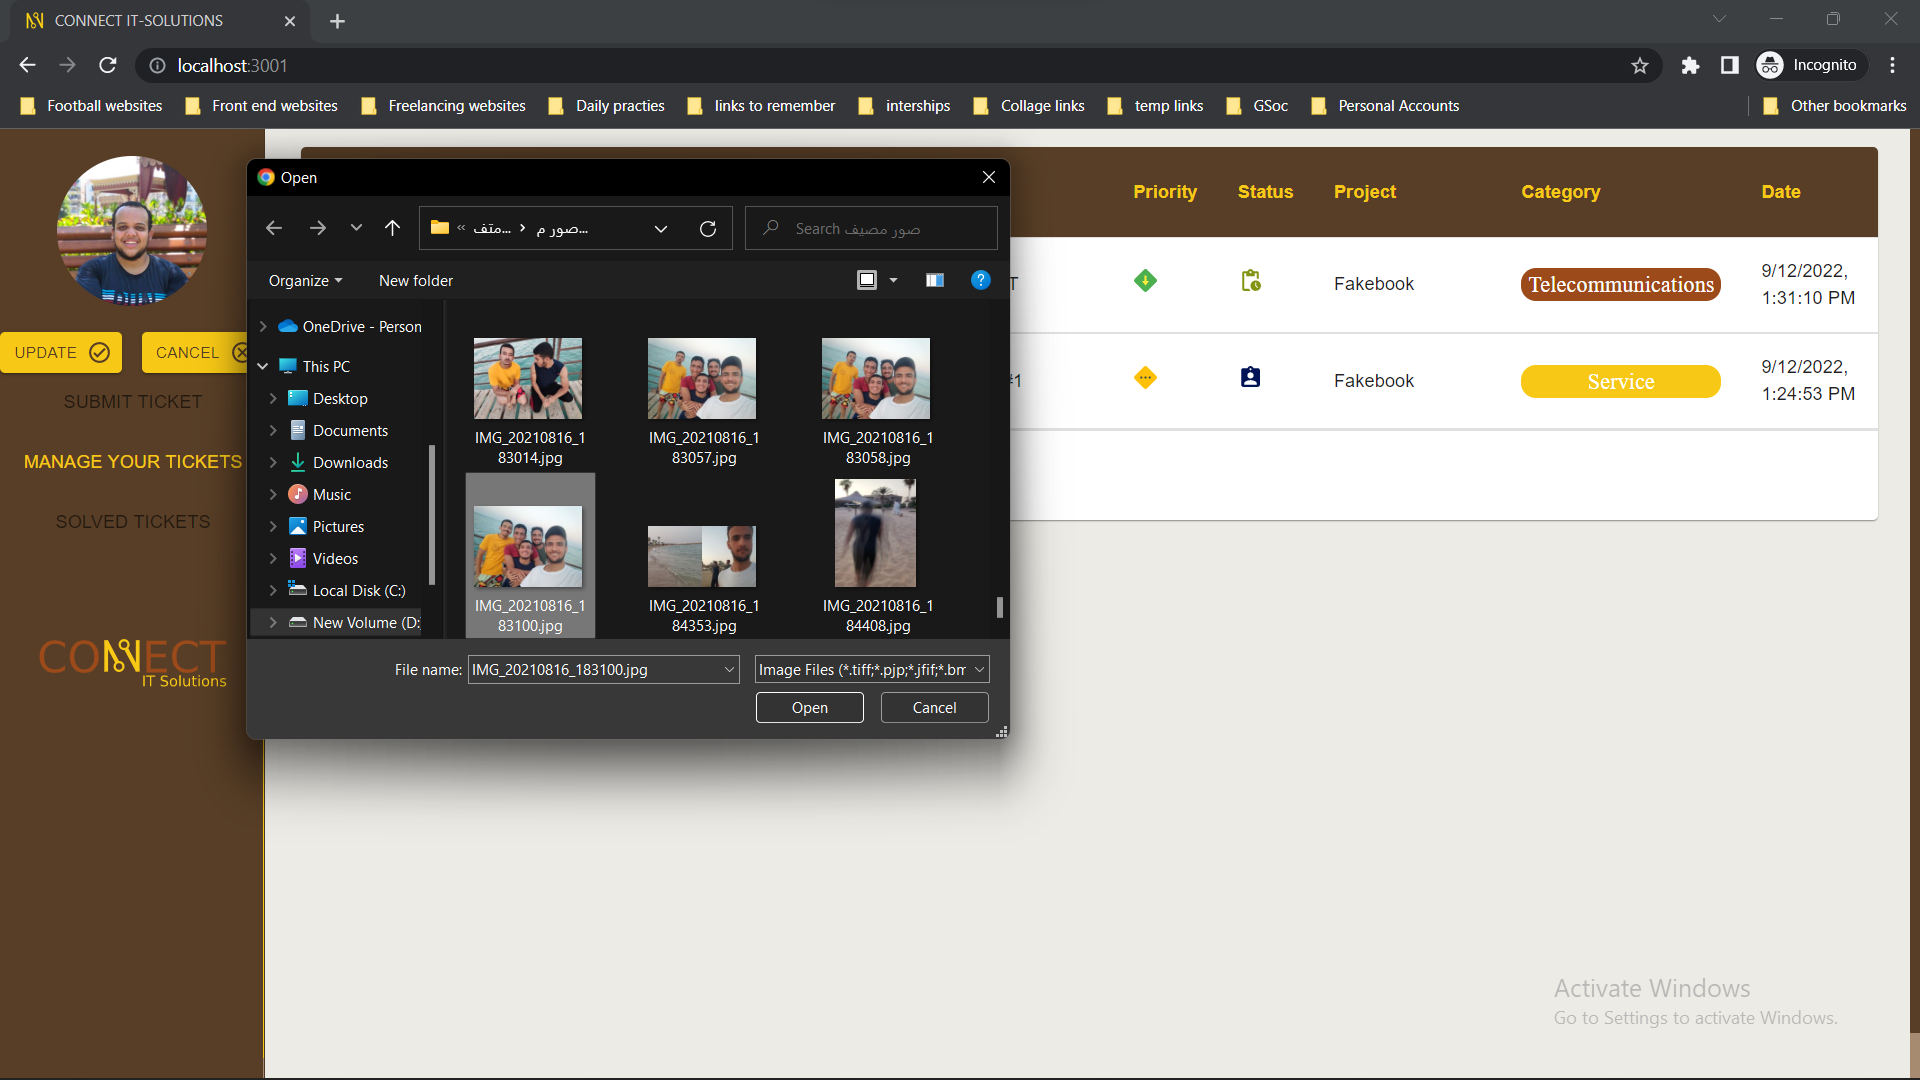Viewport: 1920px width, 1080px height.
Task: Open the Chrome three-dot menu
Action: point(1892,65)
